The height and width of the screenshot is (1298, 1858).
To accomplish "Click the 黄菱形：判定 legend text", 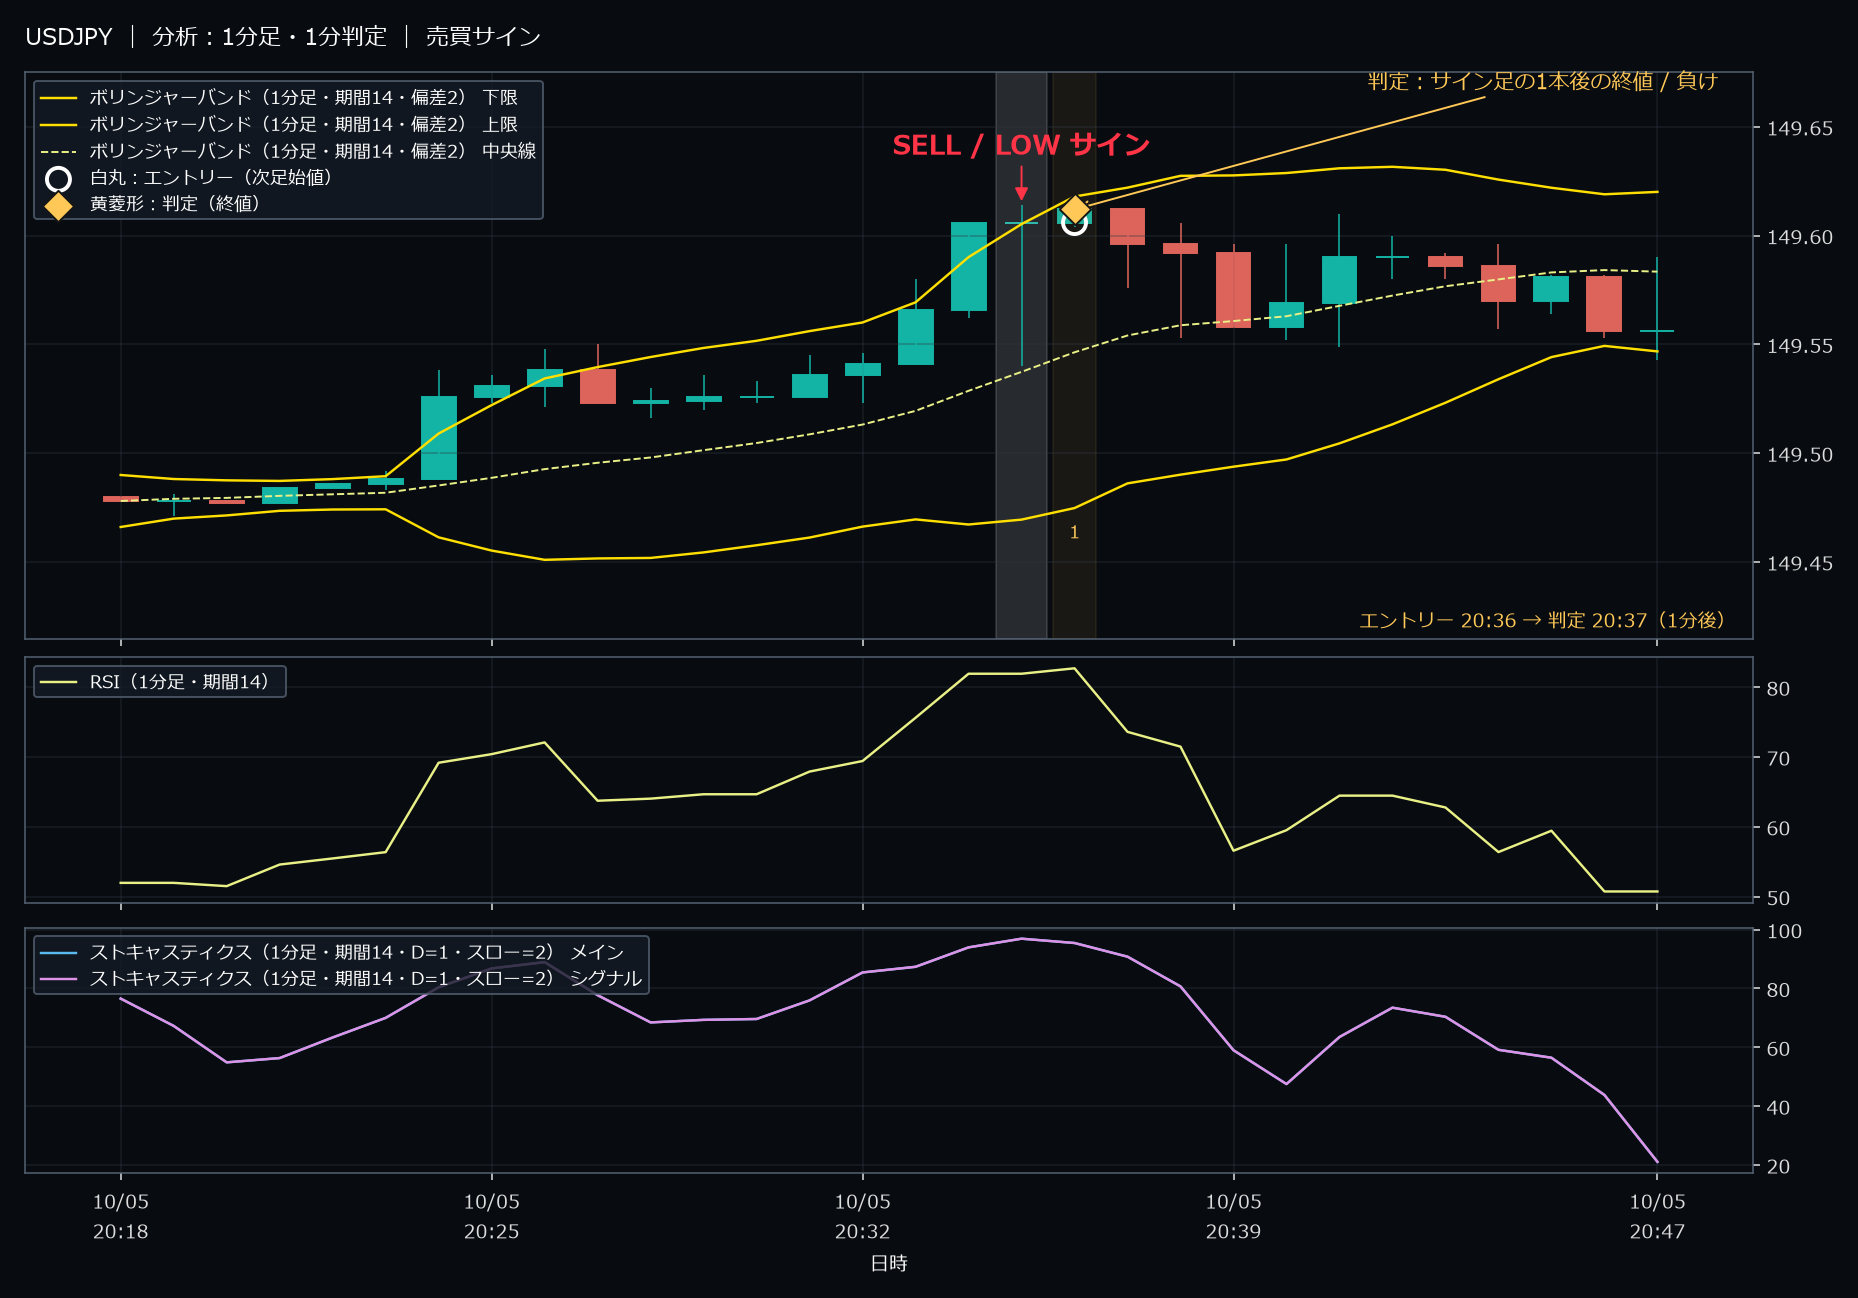I will 175,203.
